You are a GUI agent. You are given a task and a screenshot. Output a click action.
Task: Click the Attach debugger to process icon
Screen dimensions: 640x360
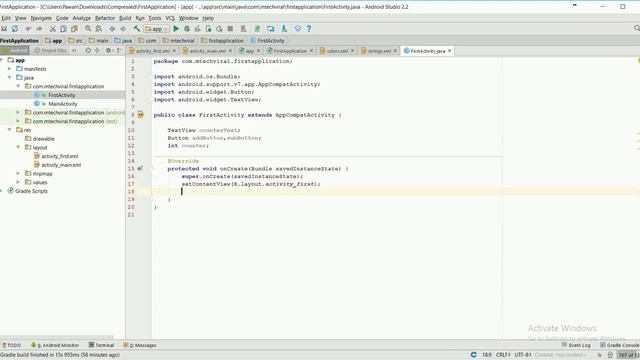coord(209,29)
